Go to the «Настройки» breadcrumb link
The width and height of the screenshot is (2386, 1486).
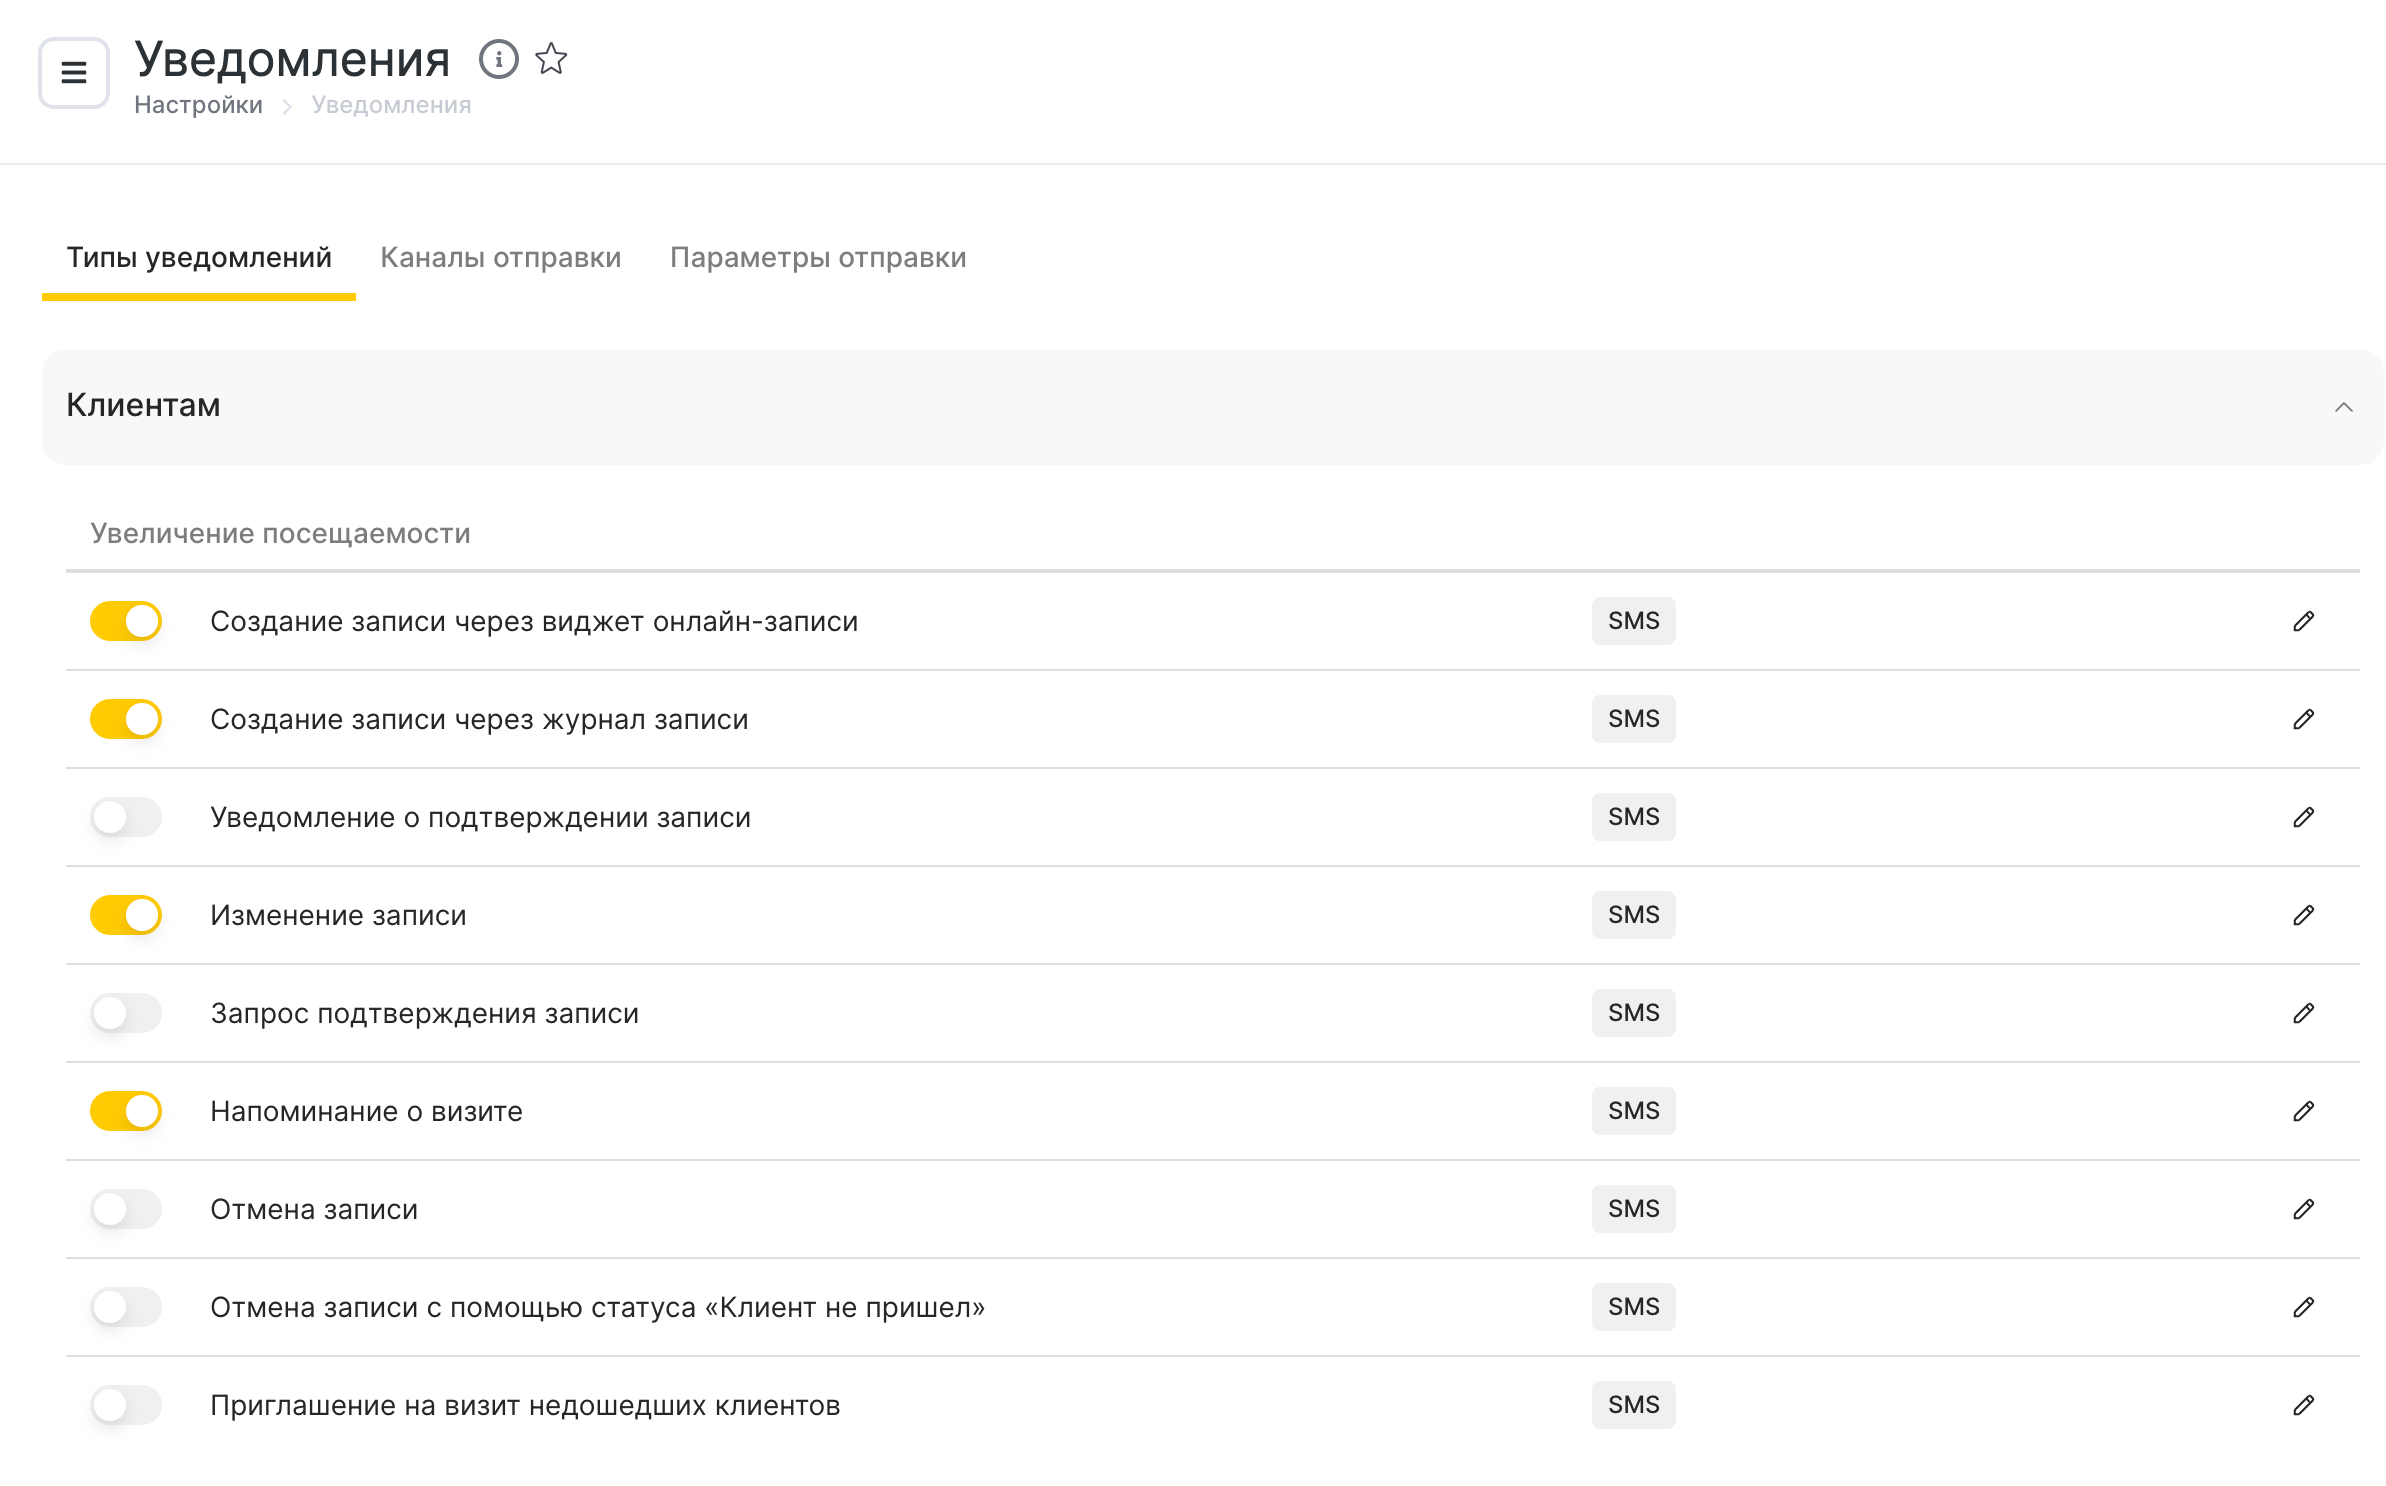click(198, 105)
